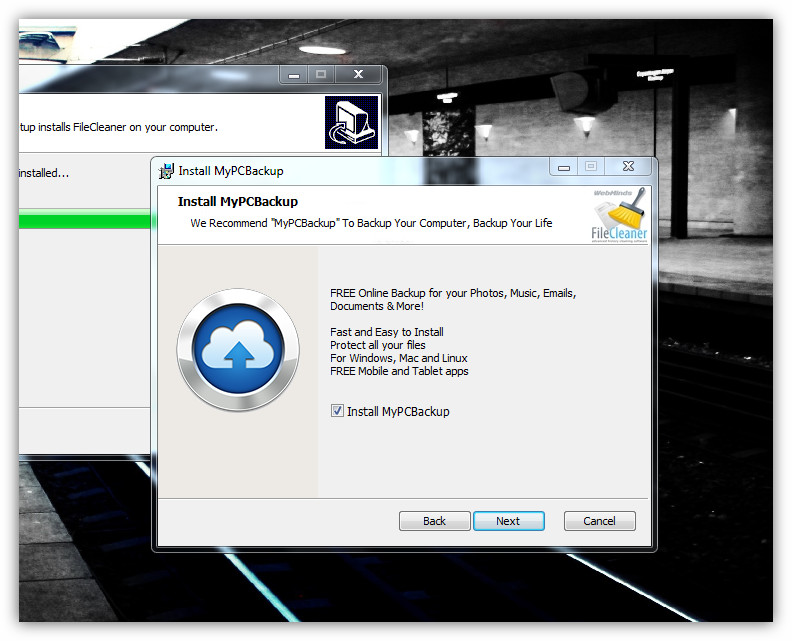Screen dimensions: 792x641
Task: Click the maximize button of FileCleaner setup window
Action: 321,74
